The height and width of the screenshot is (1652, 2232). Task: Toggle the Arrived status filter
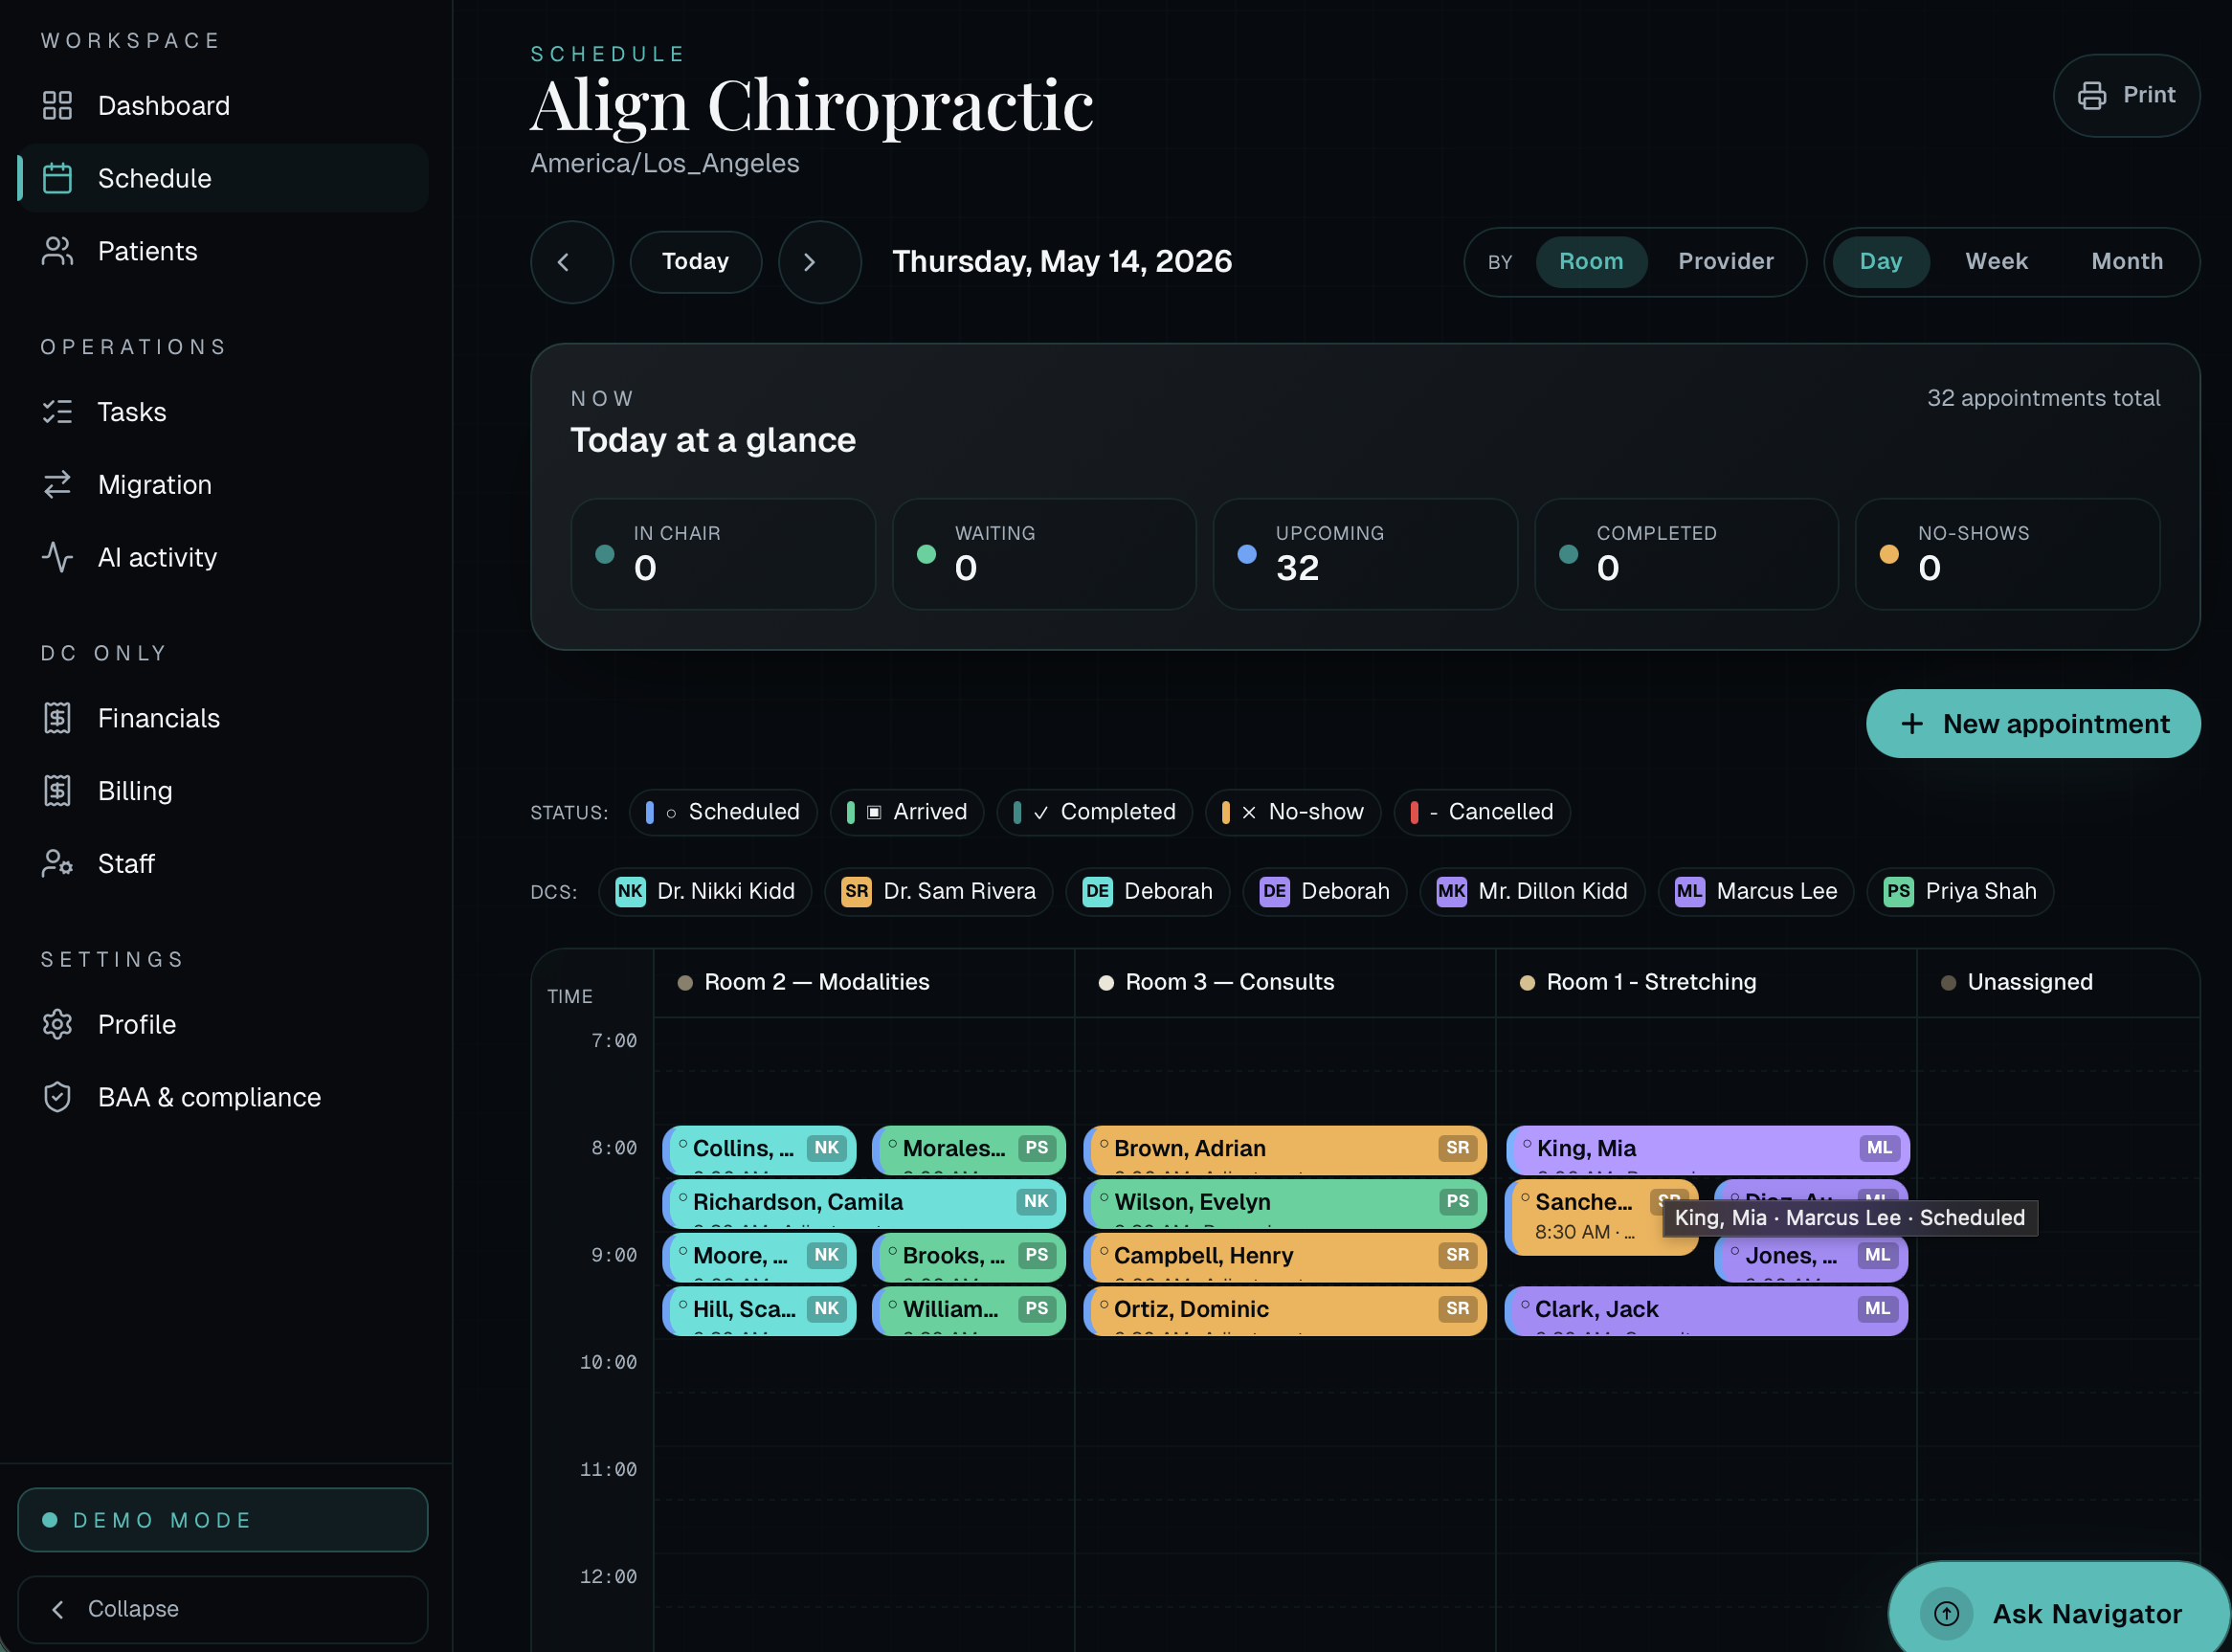click(x=907, y=812)
